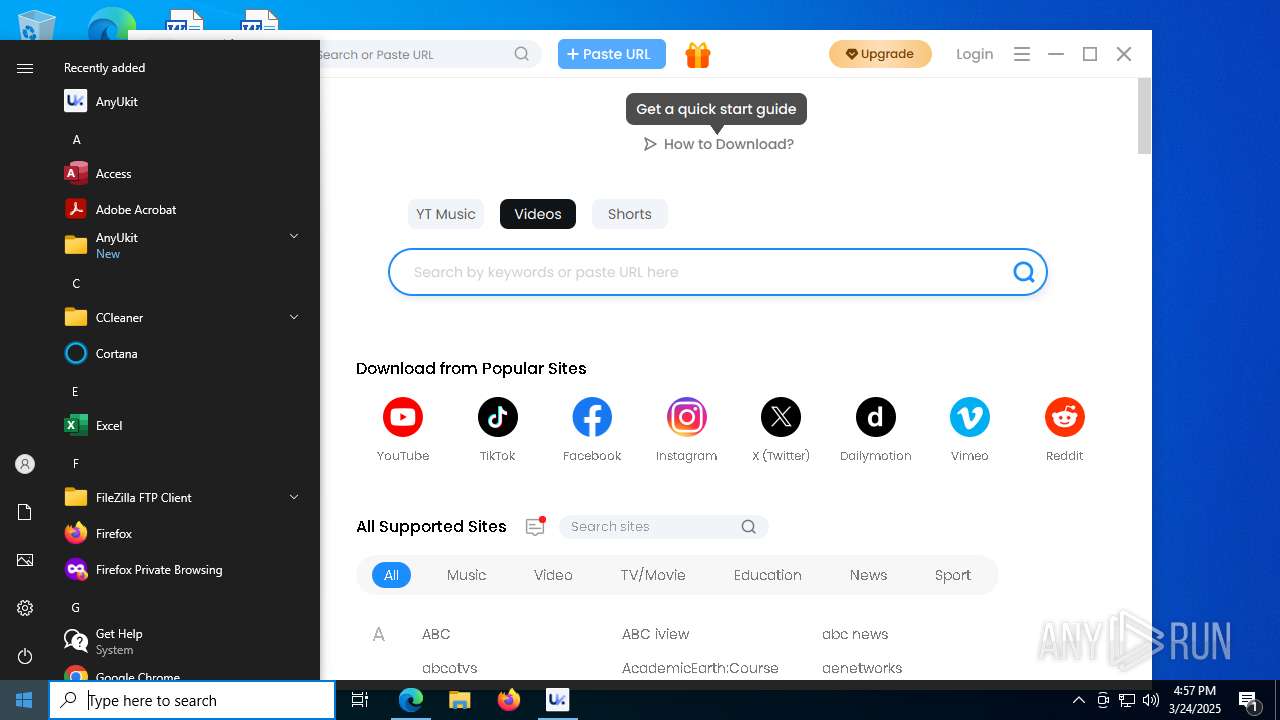
Task: Open Microsoft Edge from taskbar
Action: (411, 700)
